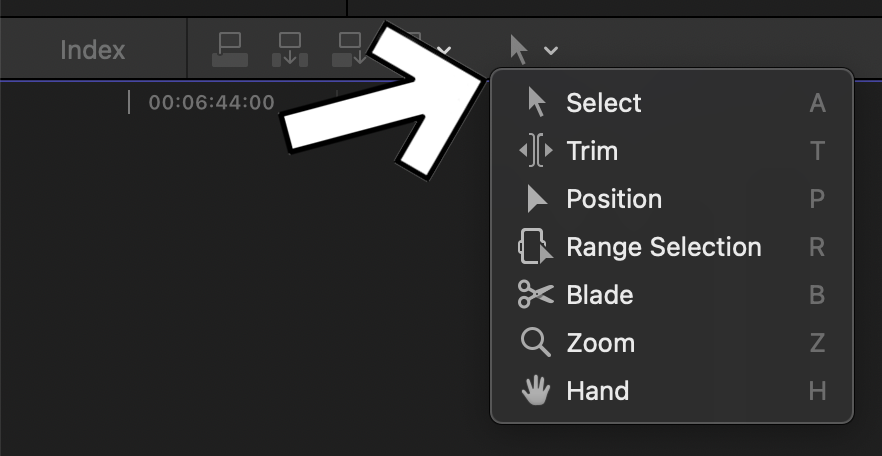Click the Append clip to storyline icon
882x456 pixels.
pos(349,49)
